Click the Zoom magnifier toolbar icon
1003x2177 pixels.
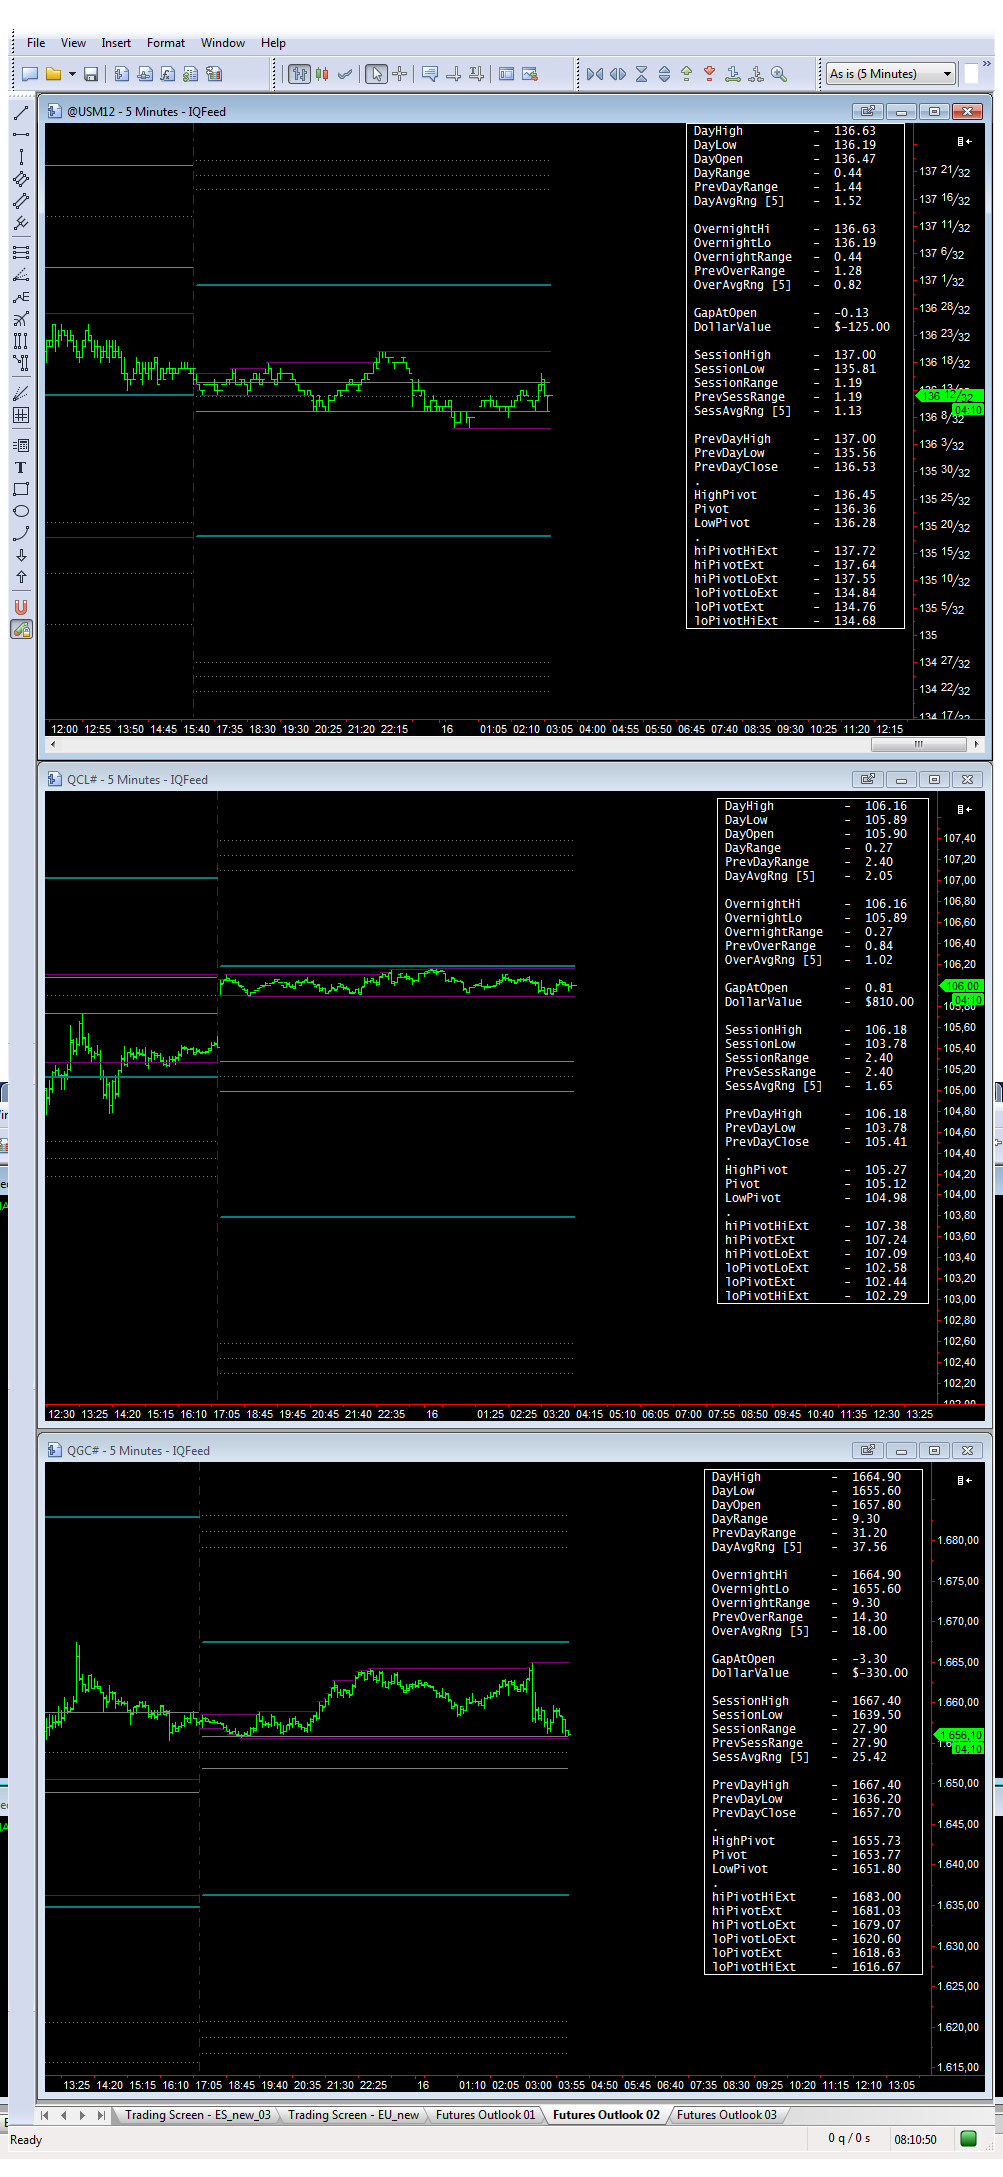(x=779, y=74)
